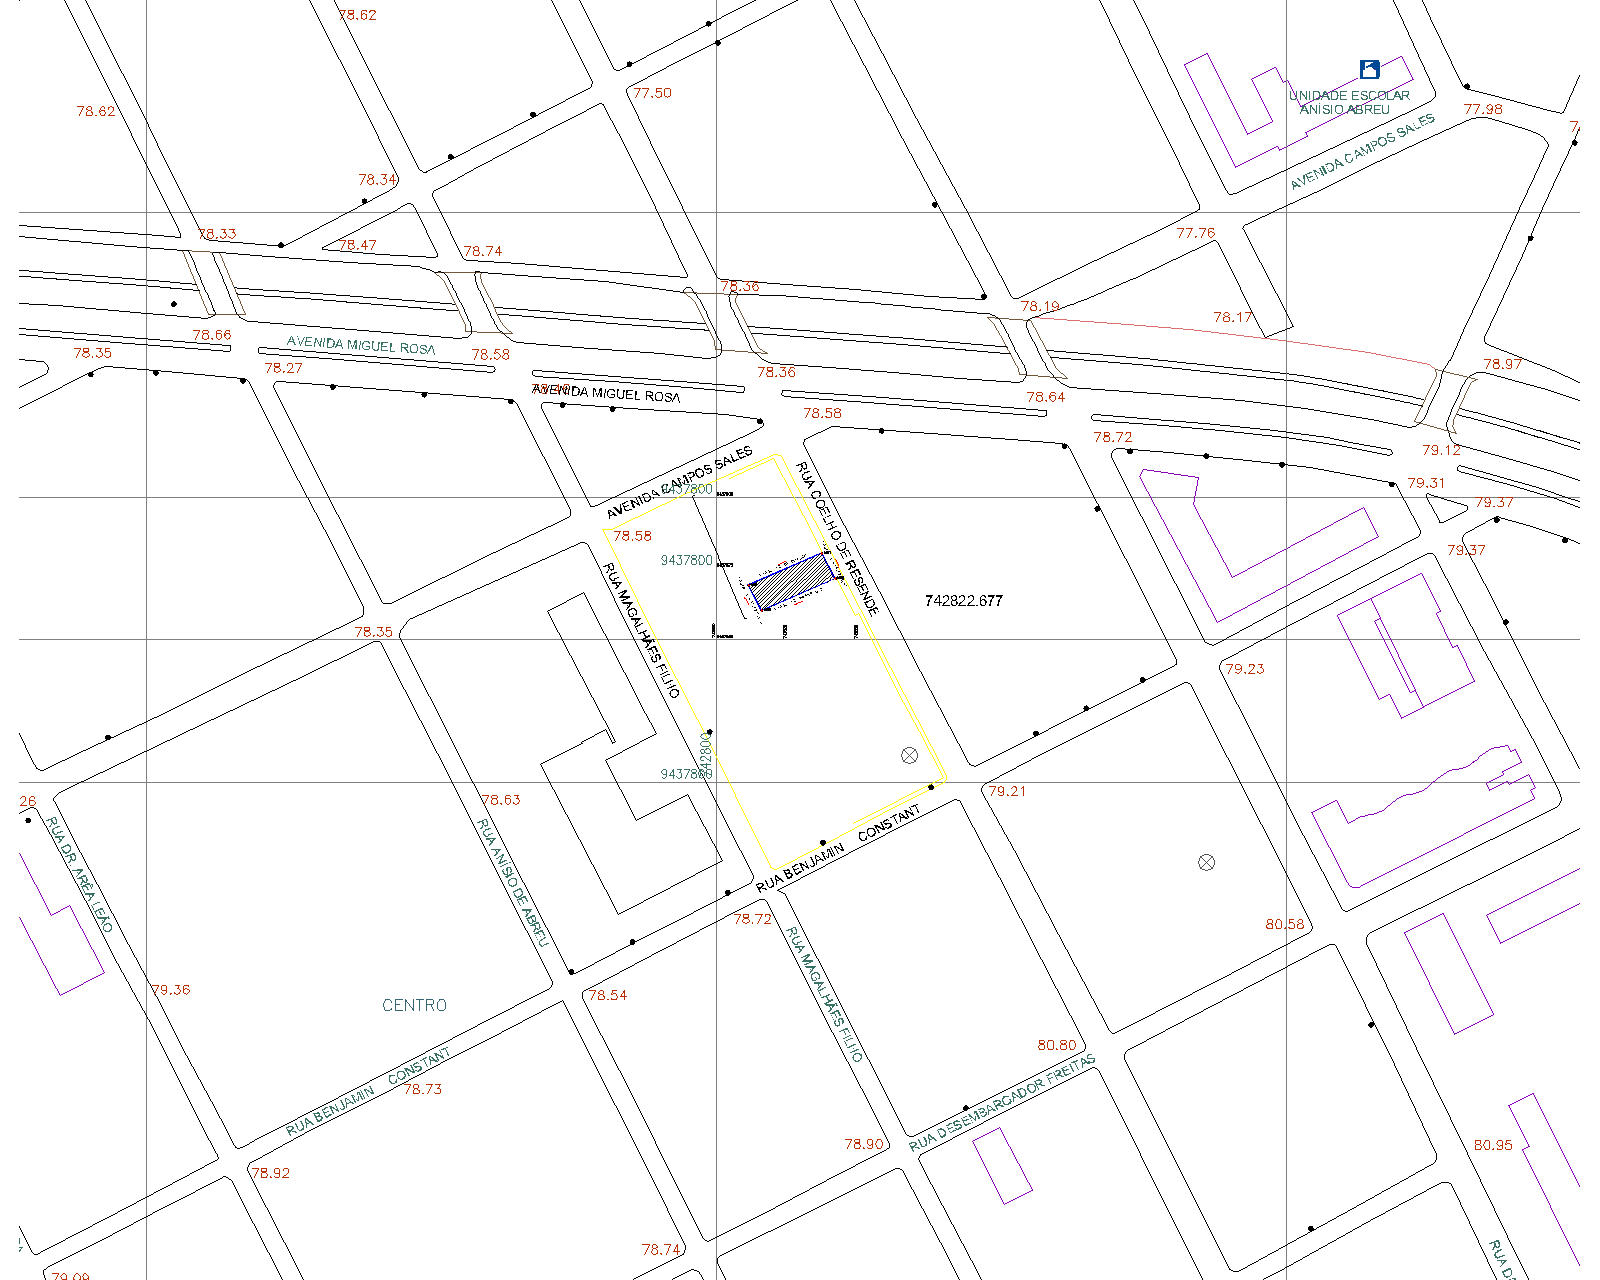The height and width of the screenshot is (1280, 1600).
Task: Click the Rua Anísio de Abreu street label
Action: coord(513,884)
